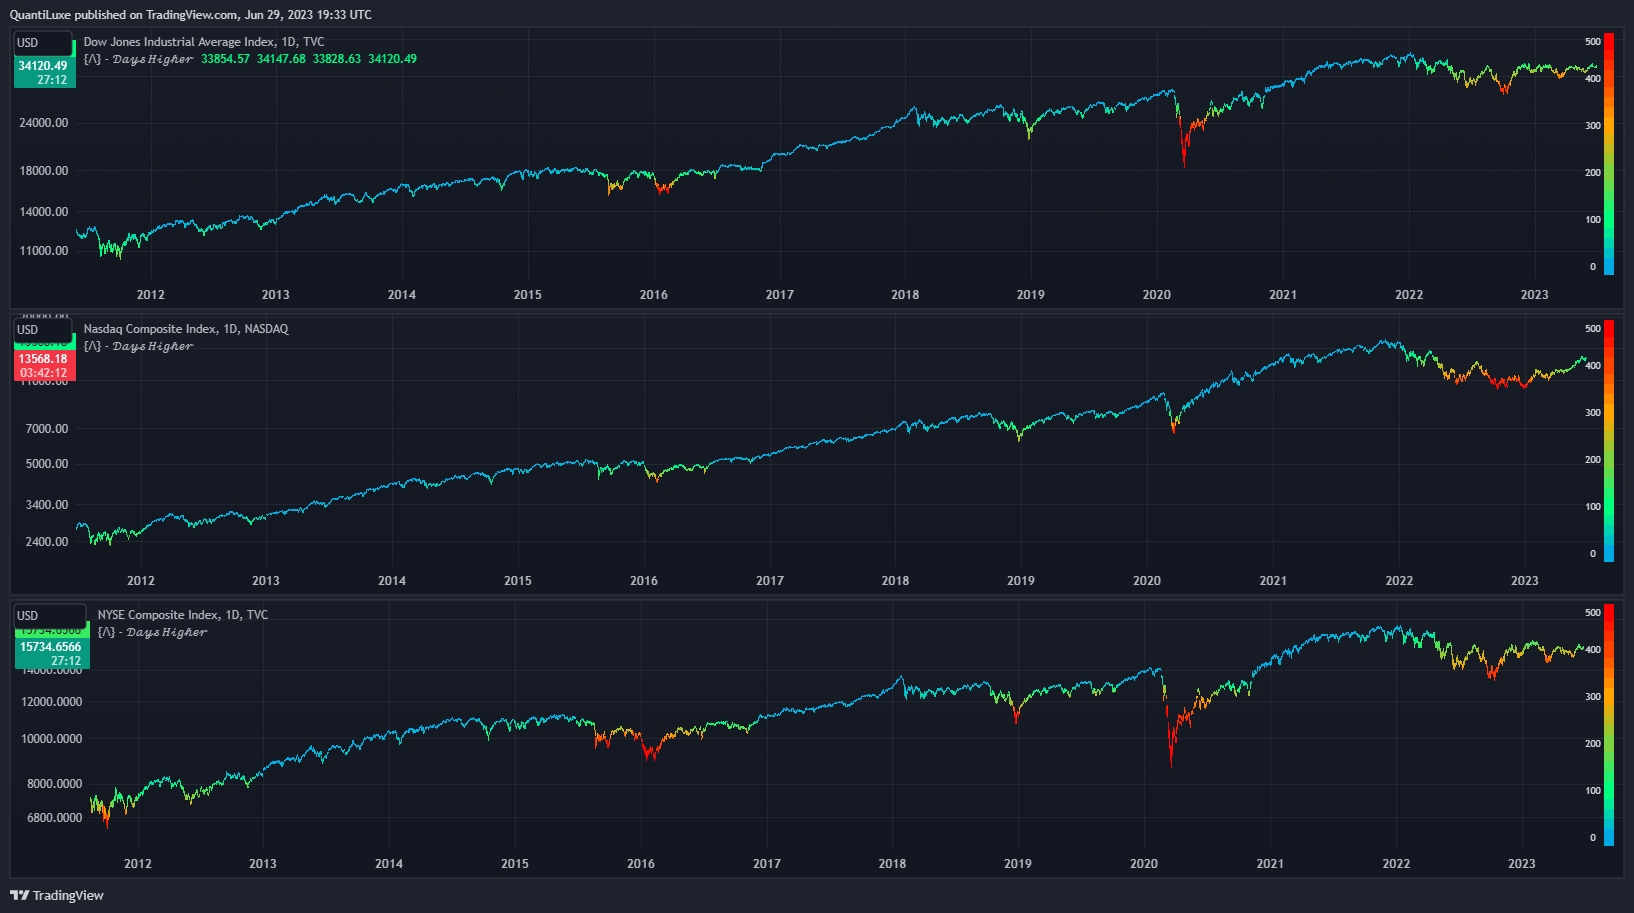
Task: Open the USD currency box on the NYSE chart
Action: 50,616
